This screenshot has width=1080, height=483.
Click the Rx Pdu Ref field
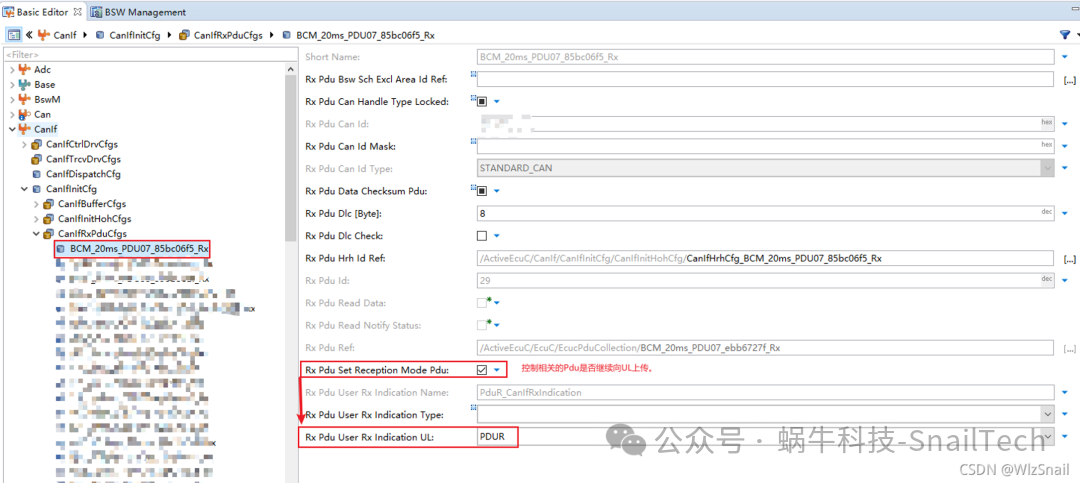765,347
